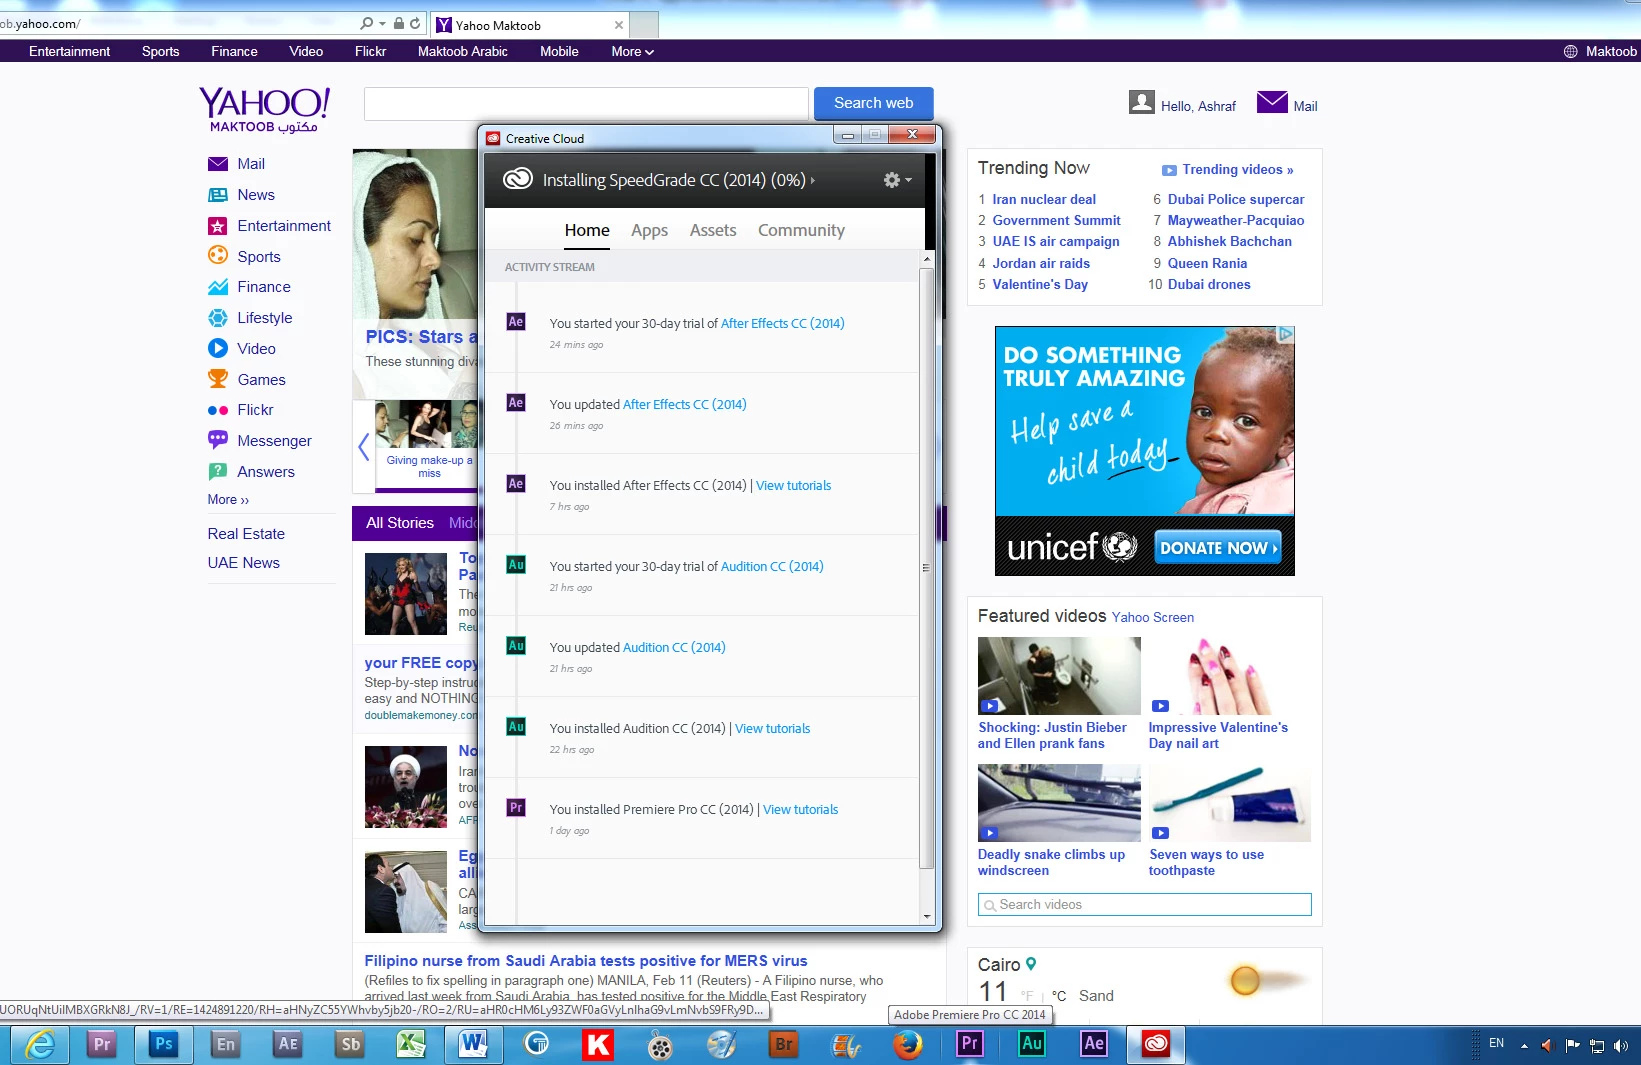
Task: Click the Sports ball icon in sidebar
Action: [218, 256]
